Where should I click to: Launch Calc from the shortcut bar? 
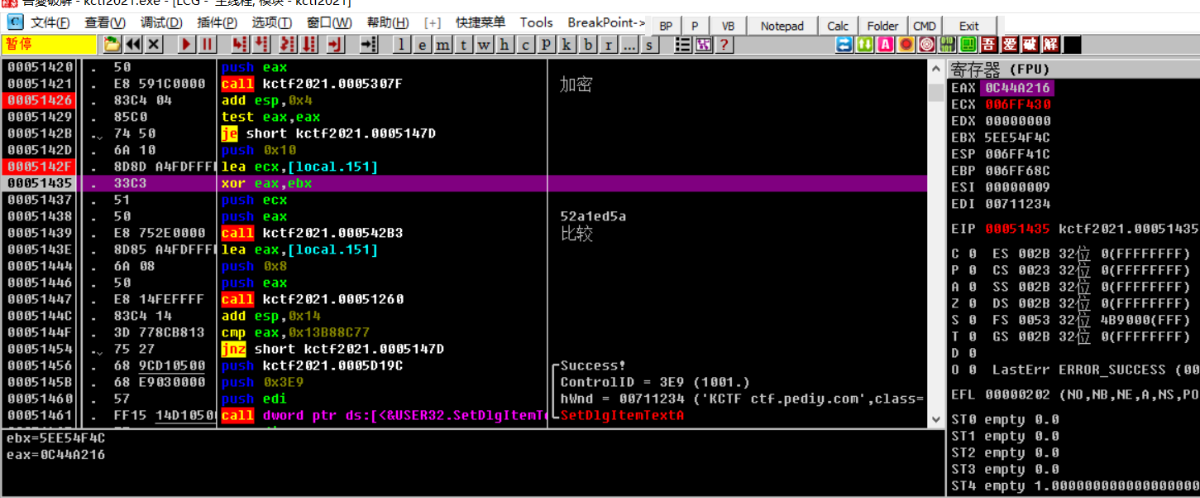point(838,26)
